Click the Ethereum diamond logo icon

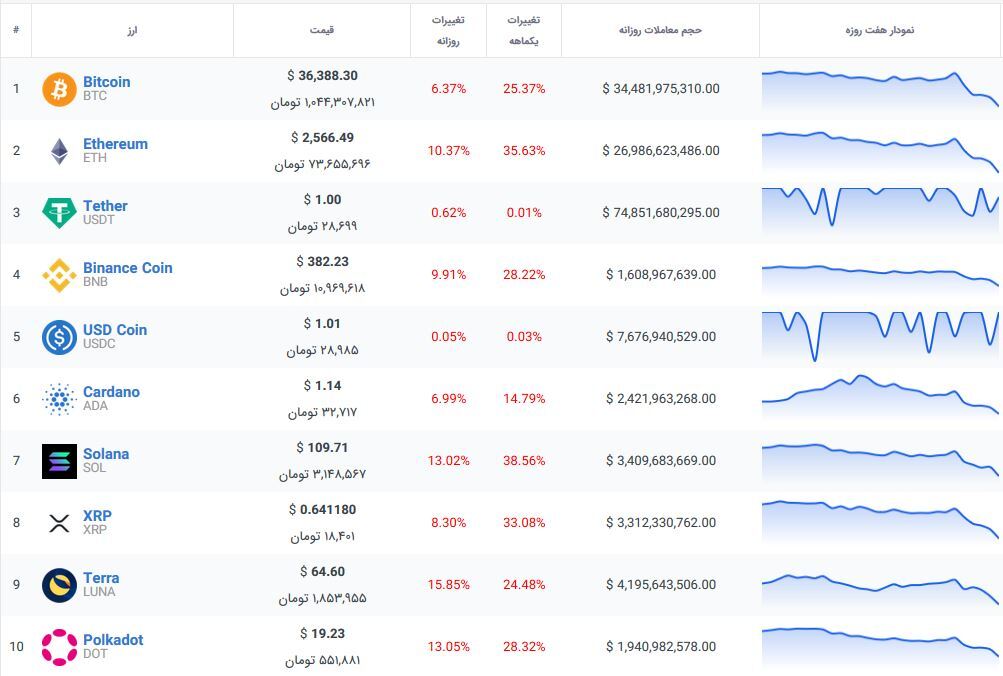coord(59,151)
